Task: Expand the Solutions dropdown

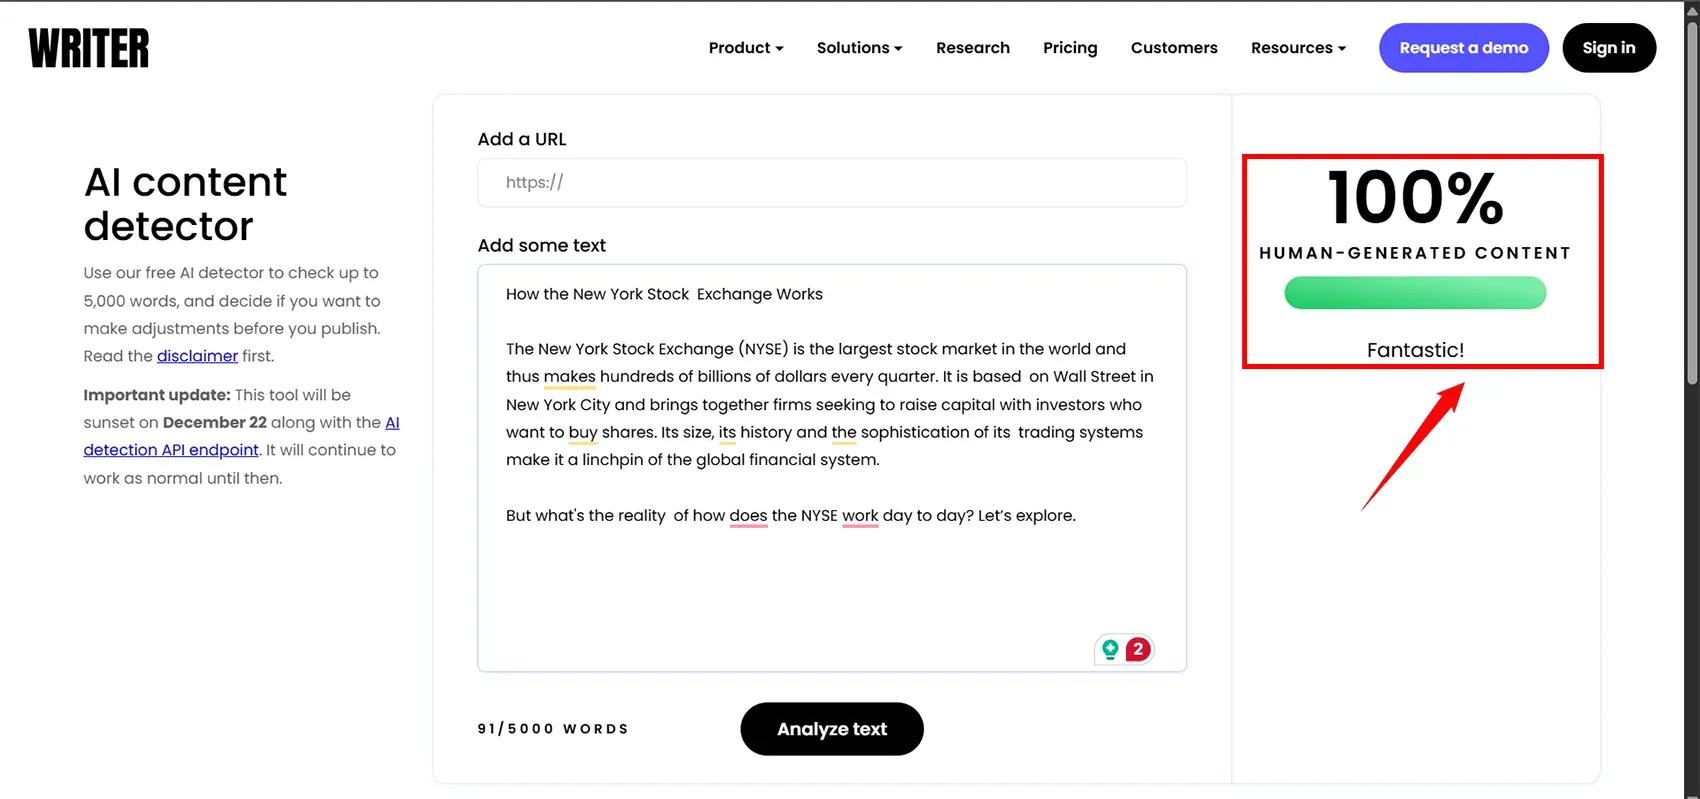Action: (x=859, y=48)
